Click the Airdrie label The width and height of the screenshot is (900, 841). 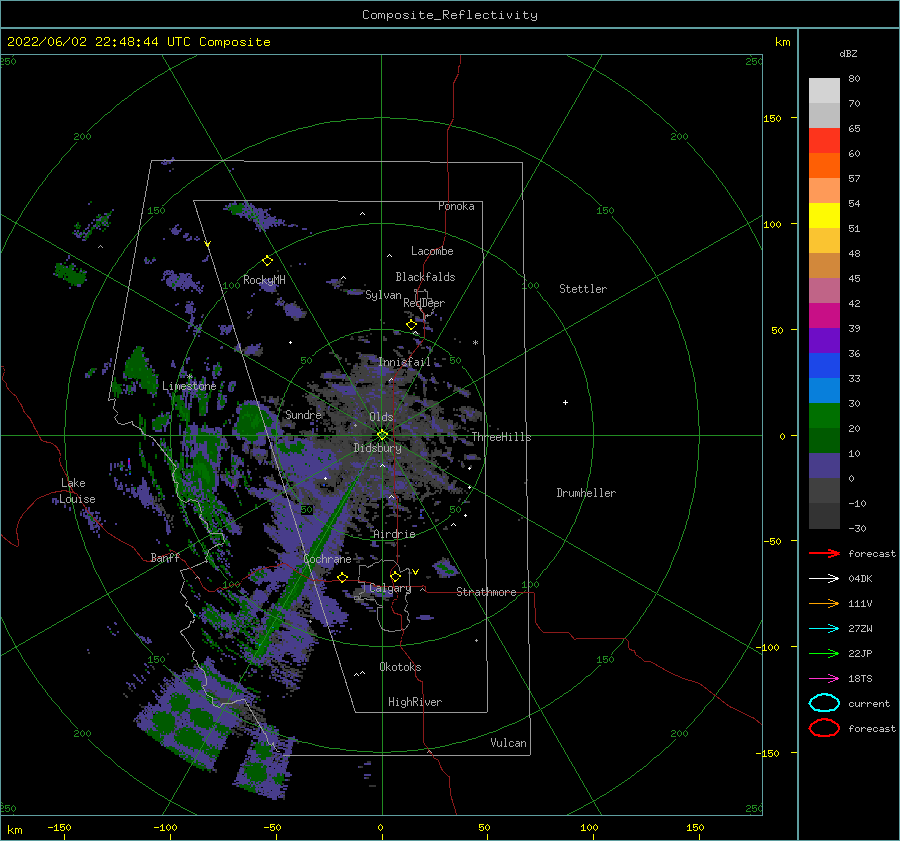tap(394, 534)
